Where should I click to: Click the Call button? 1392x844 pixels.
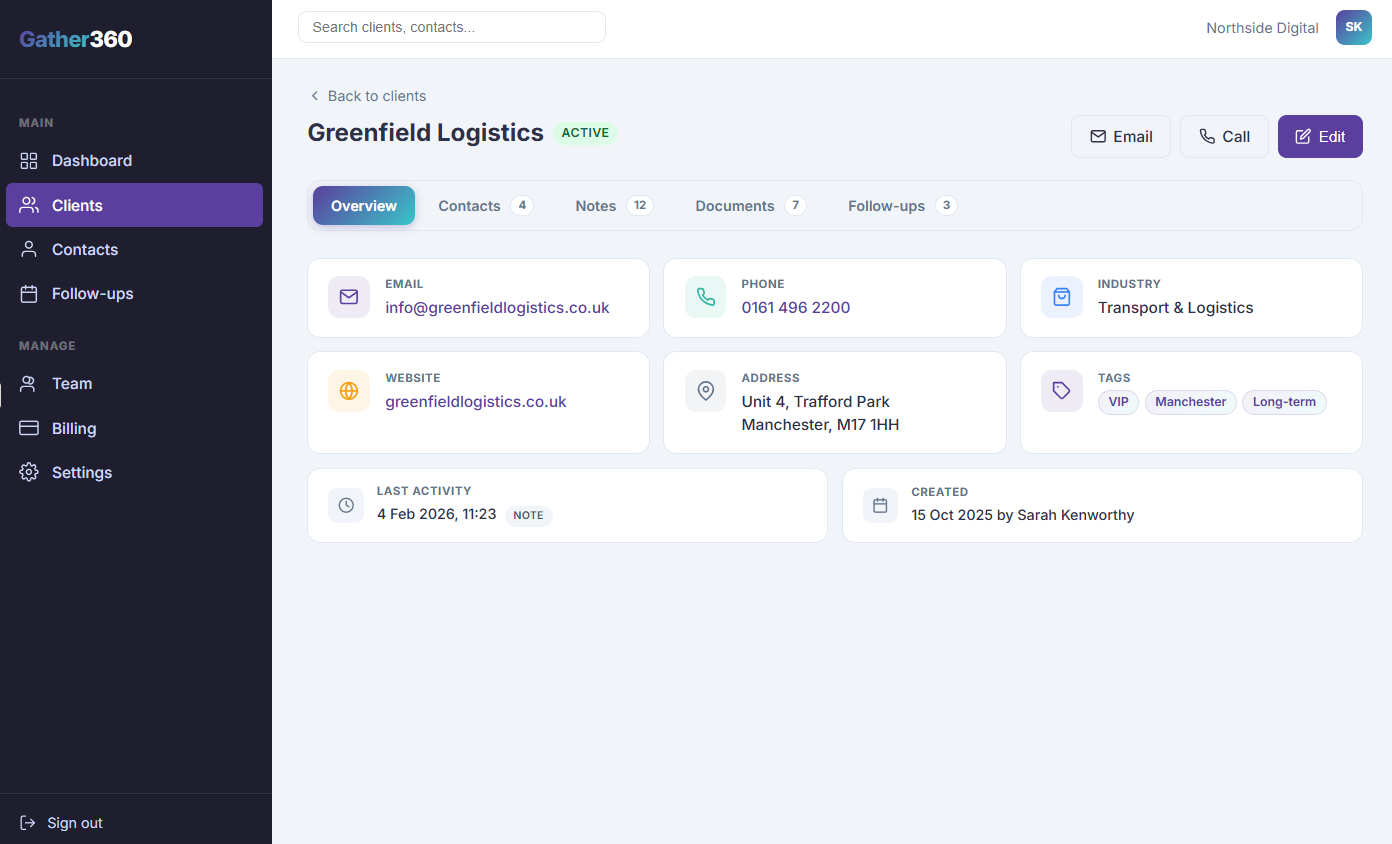click(1224, 136)
